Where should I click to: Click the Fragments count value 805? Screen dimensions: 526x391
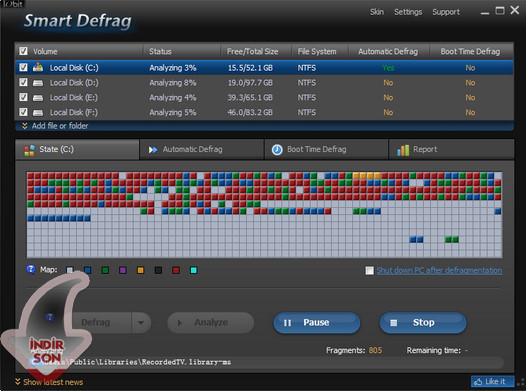tap(375, 350)
